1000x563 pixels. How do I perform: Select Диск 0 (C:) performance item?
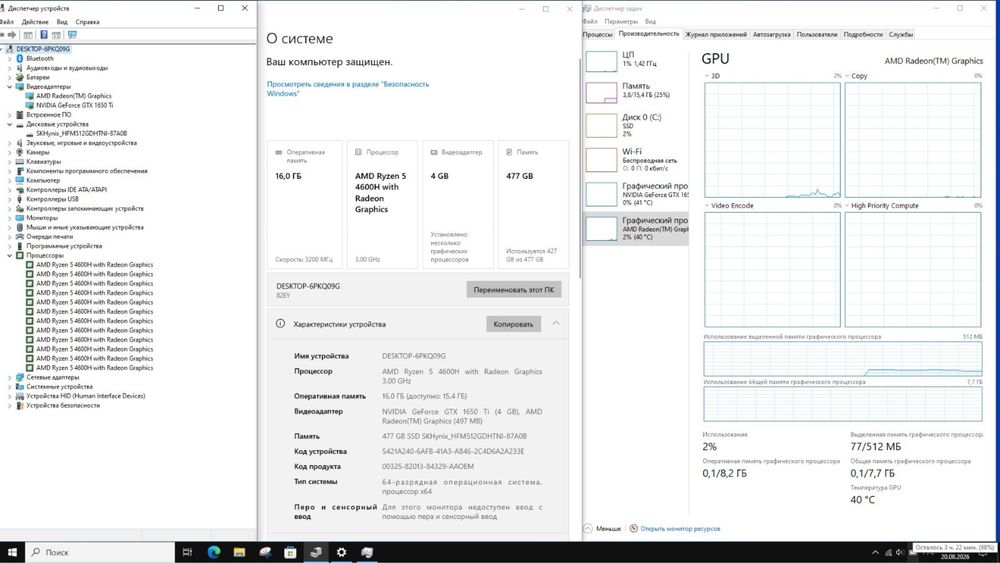(636, 126)
